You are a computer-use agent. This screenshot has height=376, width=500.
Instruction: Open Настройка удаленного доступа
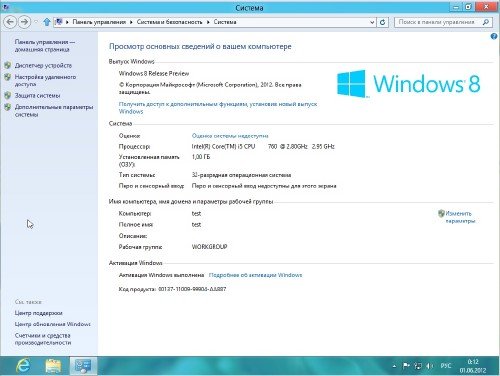point(45,81)
